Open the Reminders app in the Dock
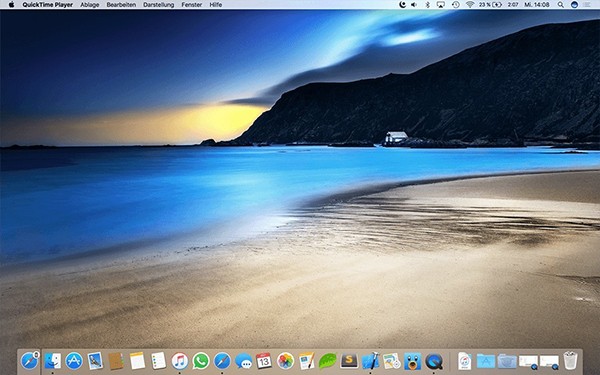 point(158,361)
